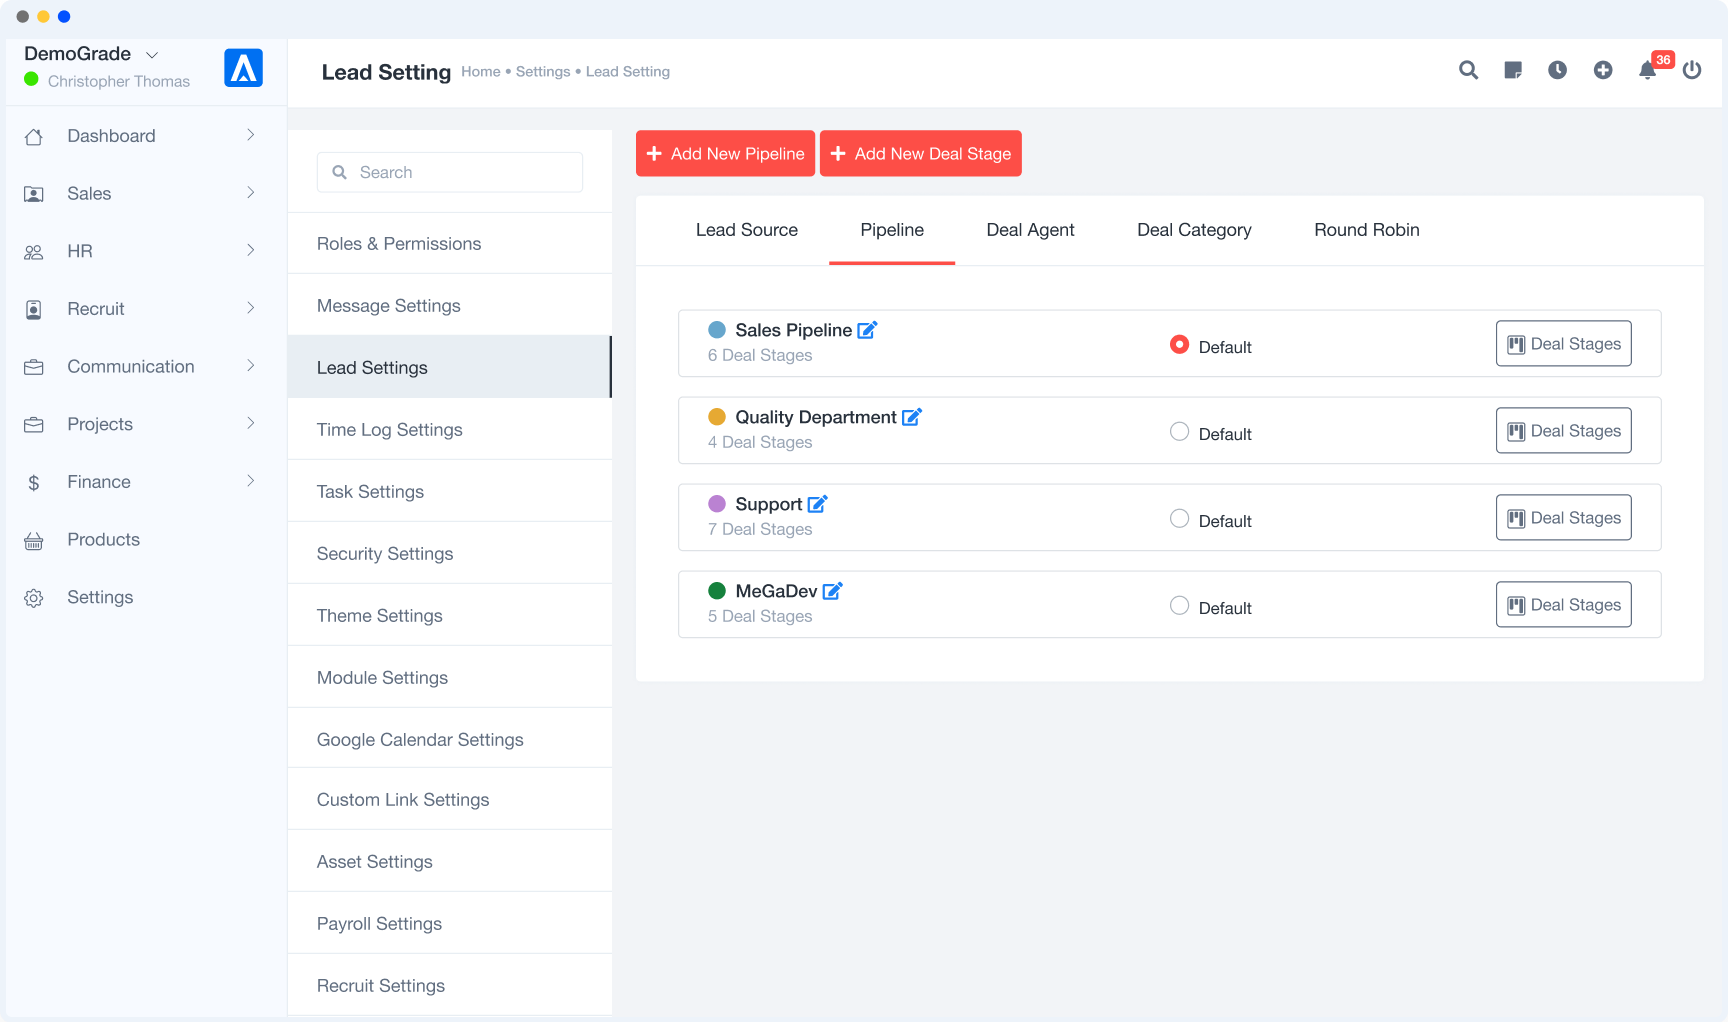1728x1022 pixels.
Task: Set Support as default pipeline
Action: [1180, 518]
